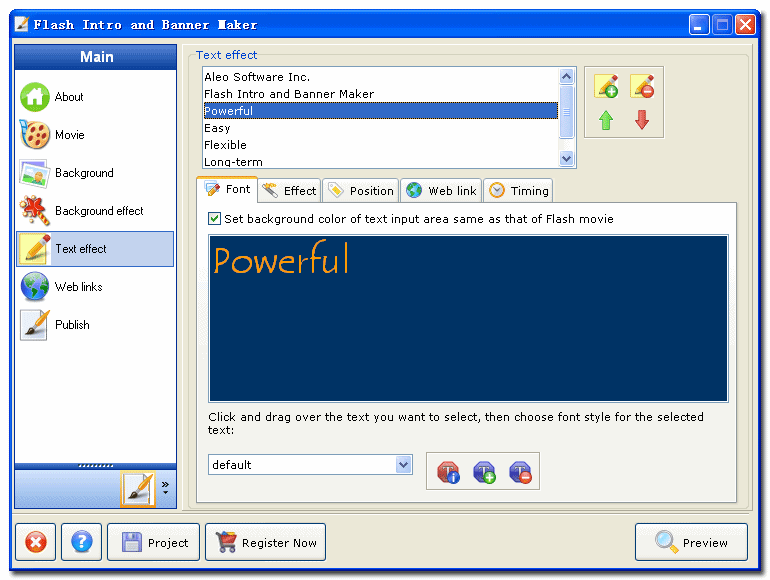Click the remove font style icon

coord(520,471)
